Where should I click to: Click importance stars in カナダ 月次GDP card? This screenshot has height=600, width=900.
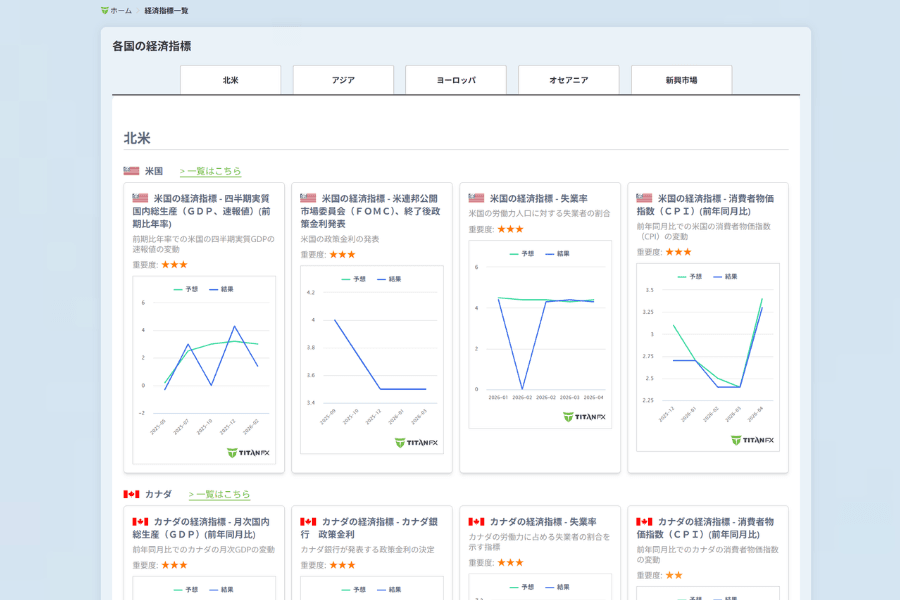pyautogui.click(x=174, y=565)
